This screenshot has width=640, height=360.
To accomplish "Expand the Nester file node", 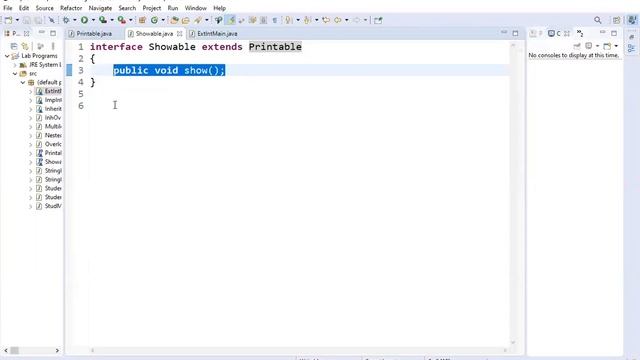I will pyautogui.click(x=31, y=136).
